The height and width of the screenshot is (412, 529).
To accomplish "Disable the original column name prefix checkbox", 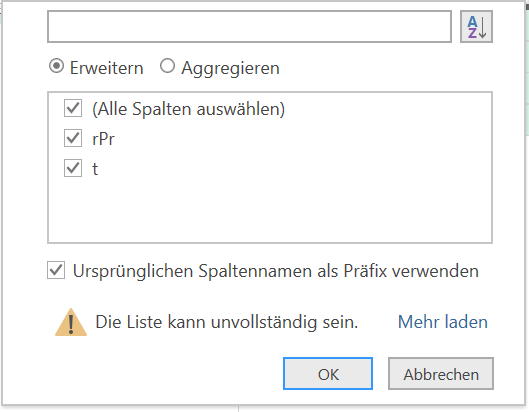I will click(x=56, y=270).
